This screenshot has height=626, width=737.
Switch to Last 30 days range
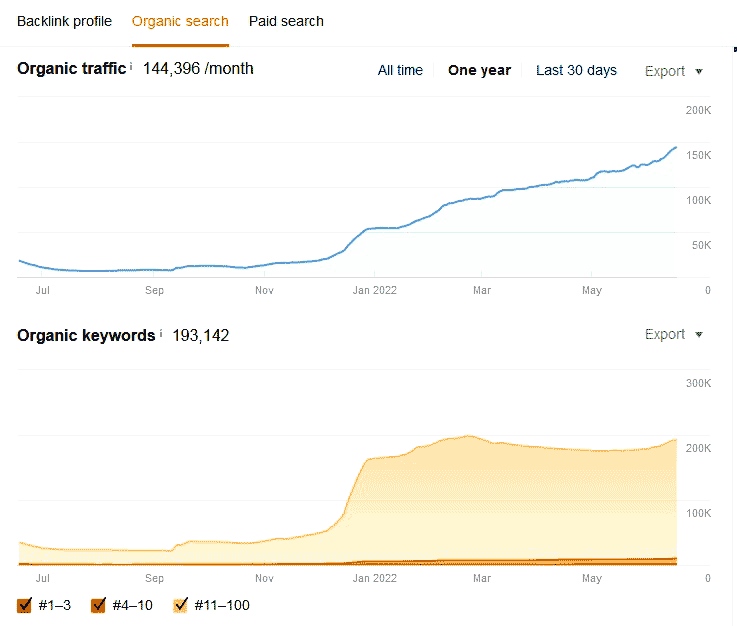(576, 70)
